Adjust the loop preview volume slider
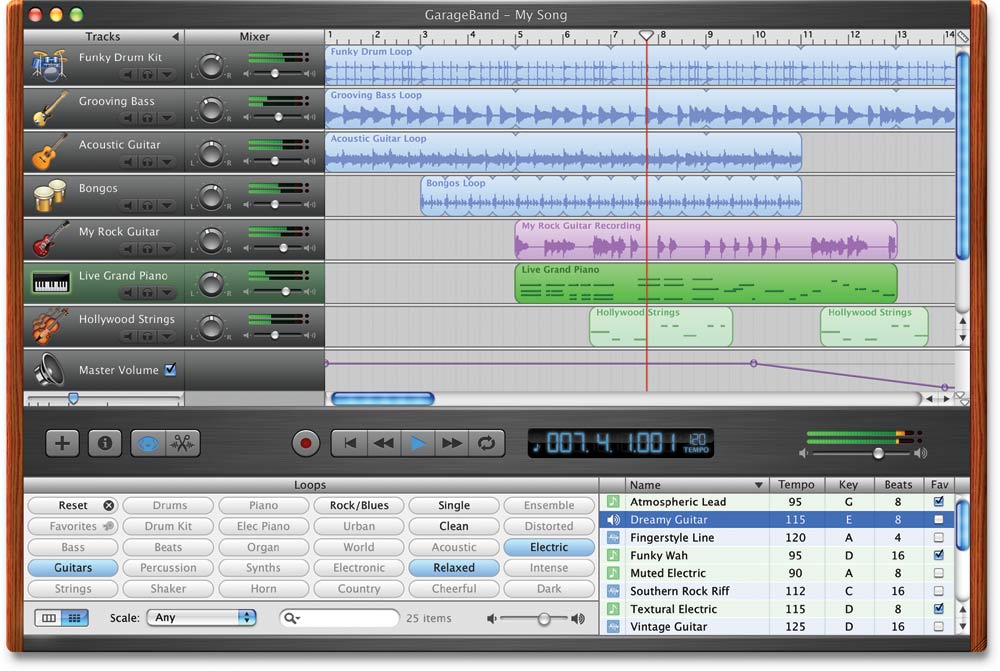 544,619
